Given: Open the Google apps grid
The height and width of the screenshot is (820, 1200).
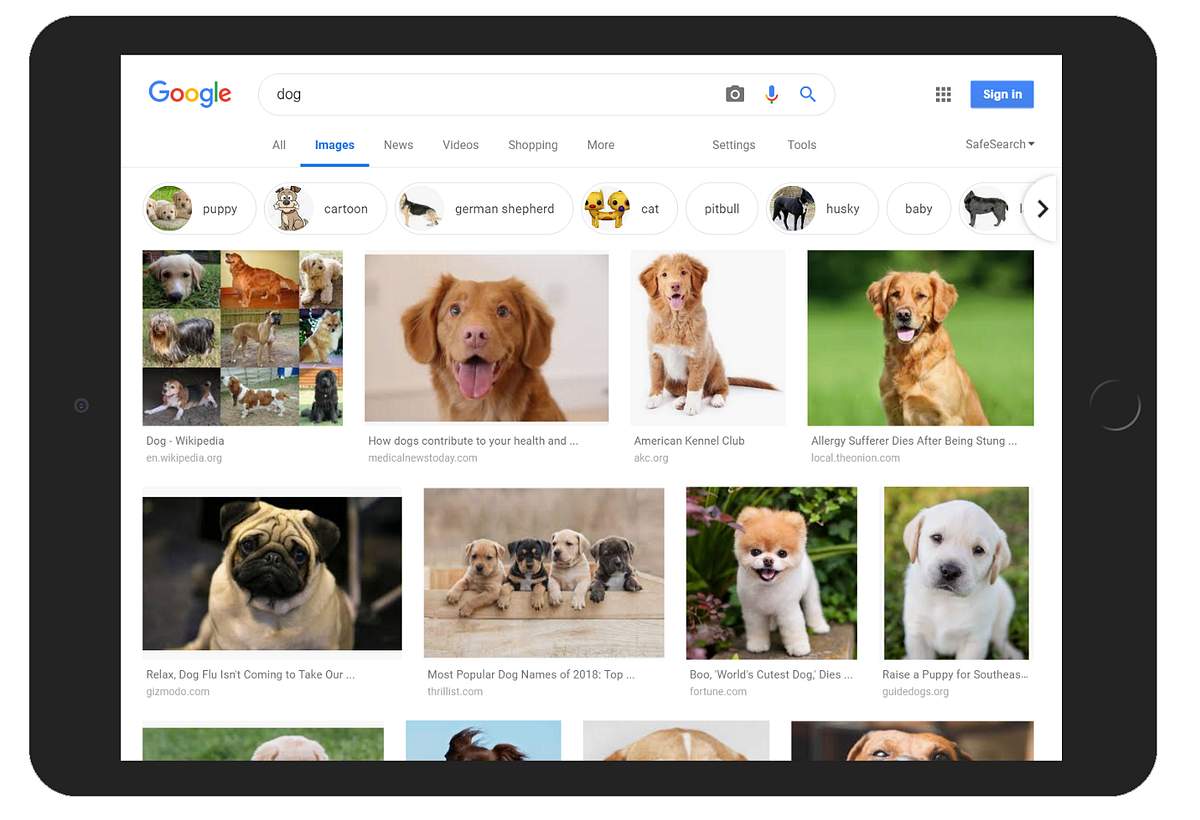Looking at the screenshot, I should pos(943,94).
